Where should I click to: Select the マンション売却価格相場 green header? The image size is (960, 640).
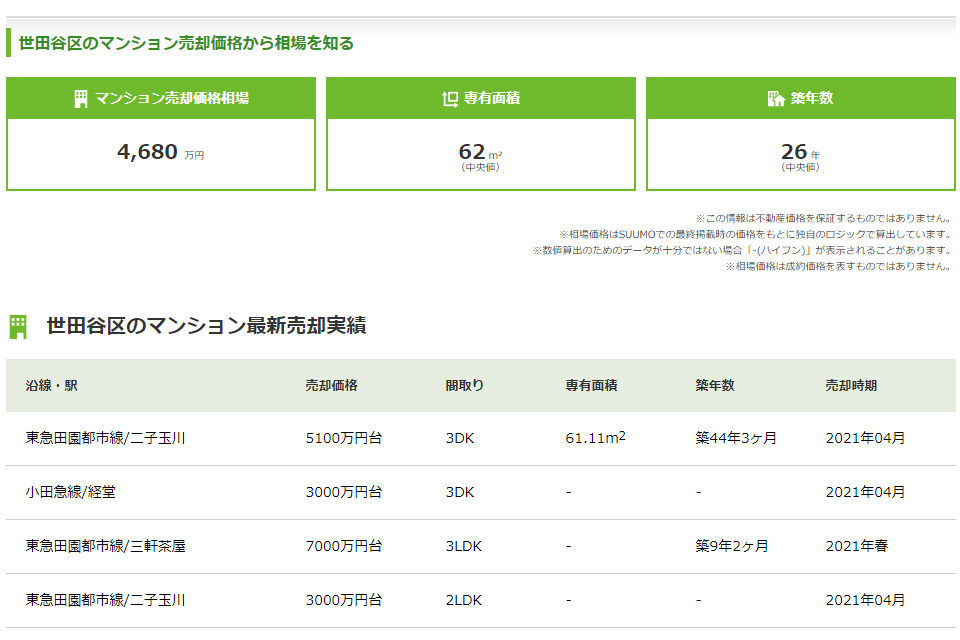160,97
